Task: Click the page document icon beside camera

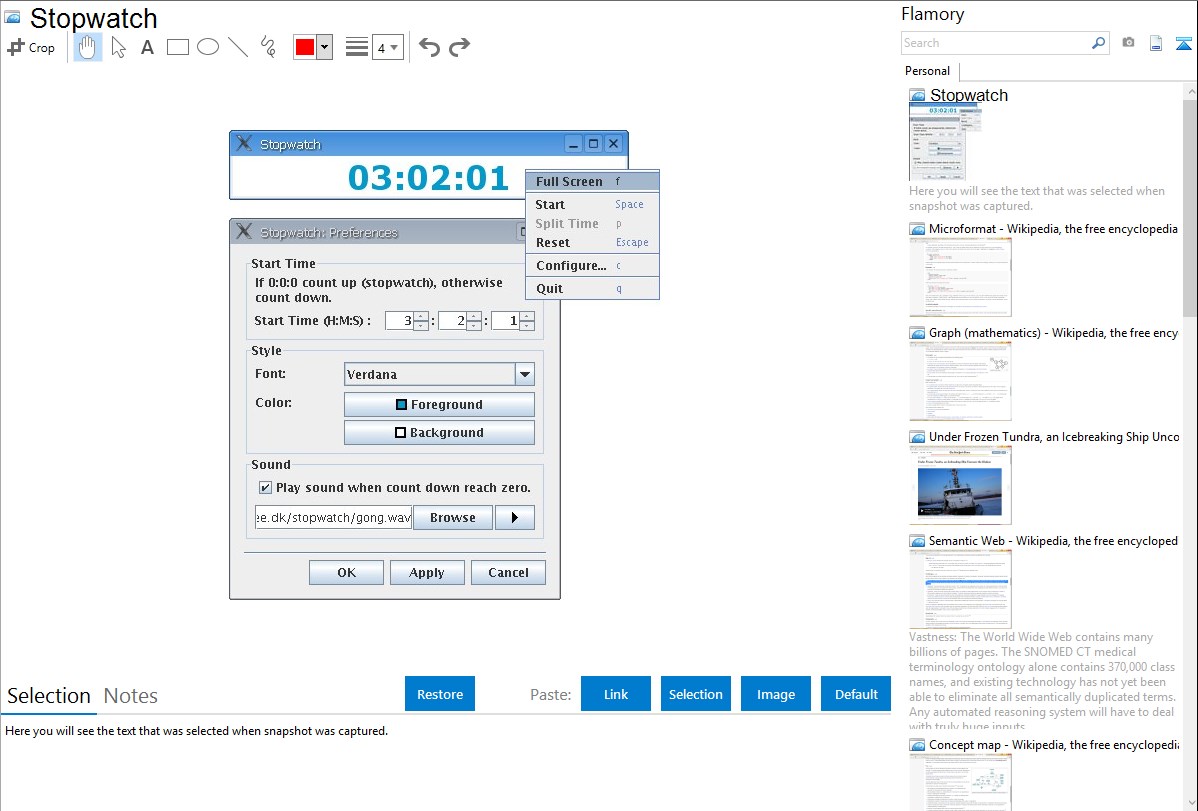Action: (x=1156, y=43)
